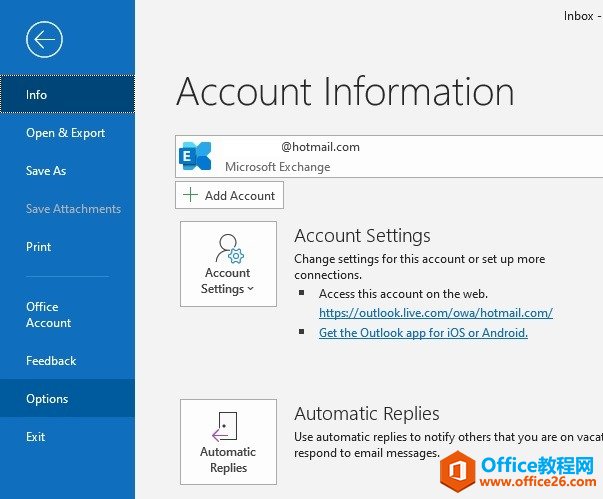The image size is (603, 499).
Task: Choose Save As in the sidebar
Action: (67, 171)
